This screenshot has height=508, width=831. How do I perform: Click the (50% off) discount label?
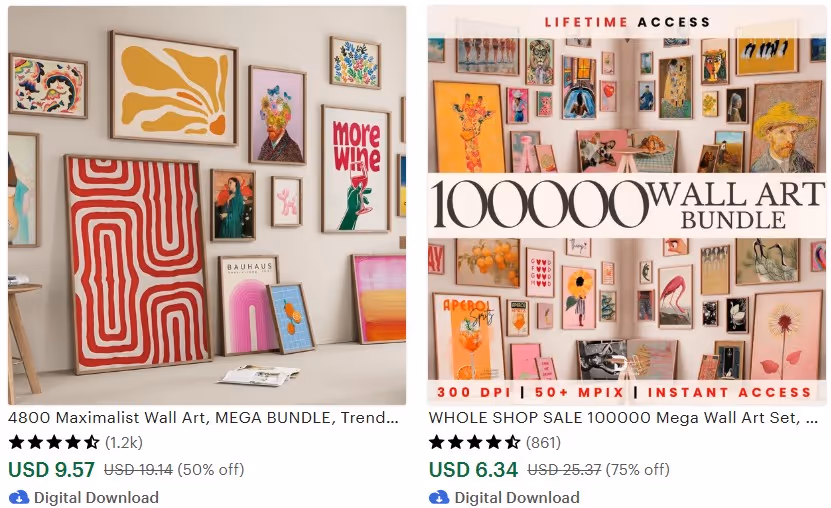tap(211, 469)
